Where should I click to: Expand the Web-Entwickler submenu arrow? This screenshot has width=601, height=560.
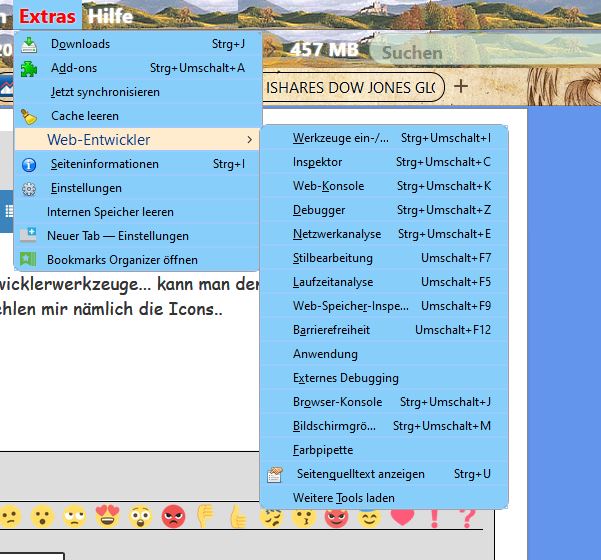click(250, 140)
